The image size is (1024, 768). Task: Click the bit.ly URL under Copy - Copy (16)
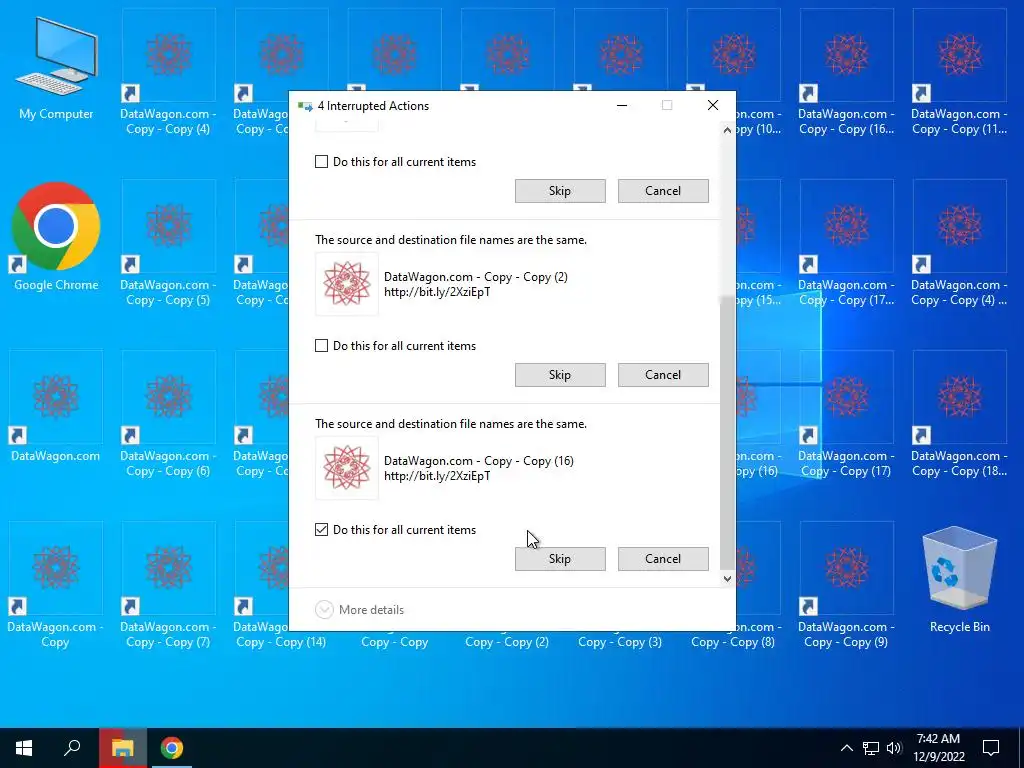click(437, 476)
